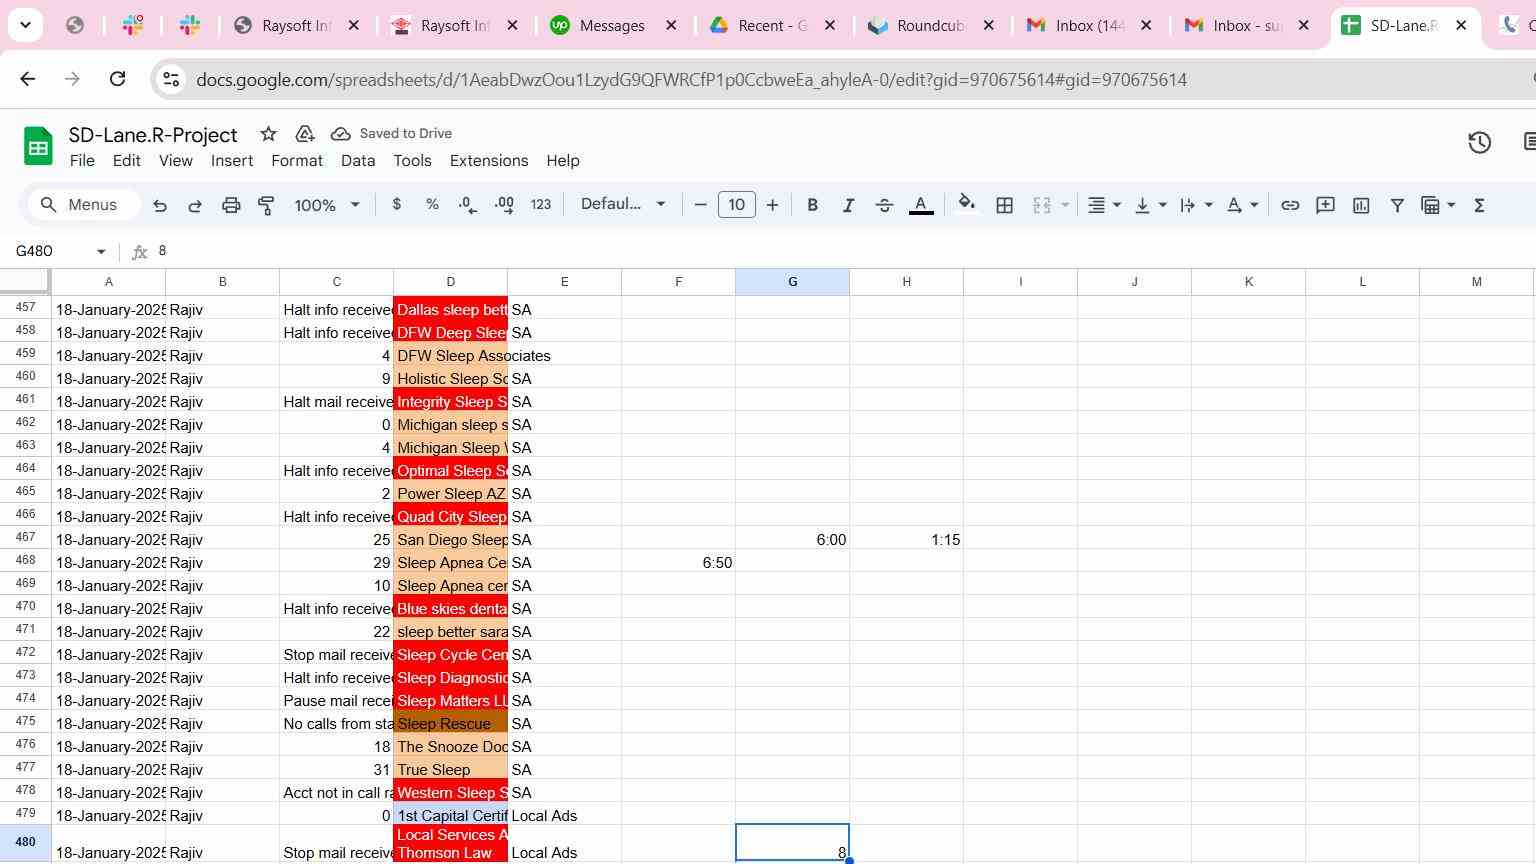This screenshot has width=1536, height=864.
Task: Click cell showing 6:50
Action: (x=678, y=563)
